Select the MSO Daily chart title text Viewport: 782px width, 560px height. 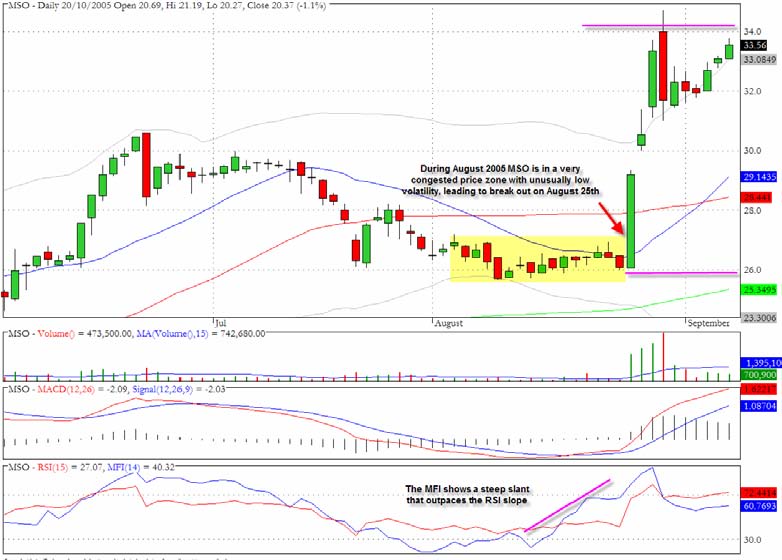[x=168, y=6]
